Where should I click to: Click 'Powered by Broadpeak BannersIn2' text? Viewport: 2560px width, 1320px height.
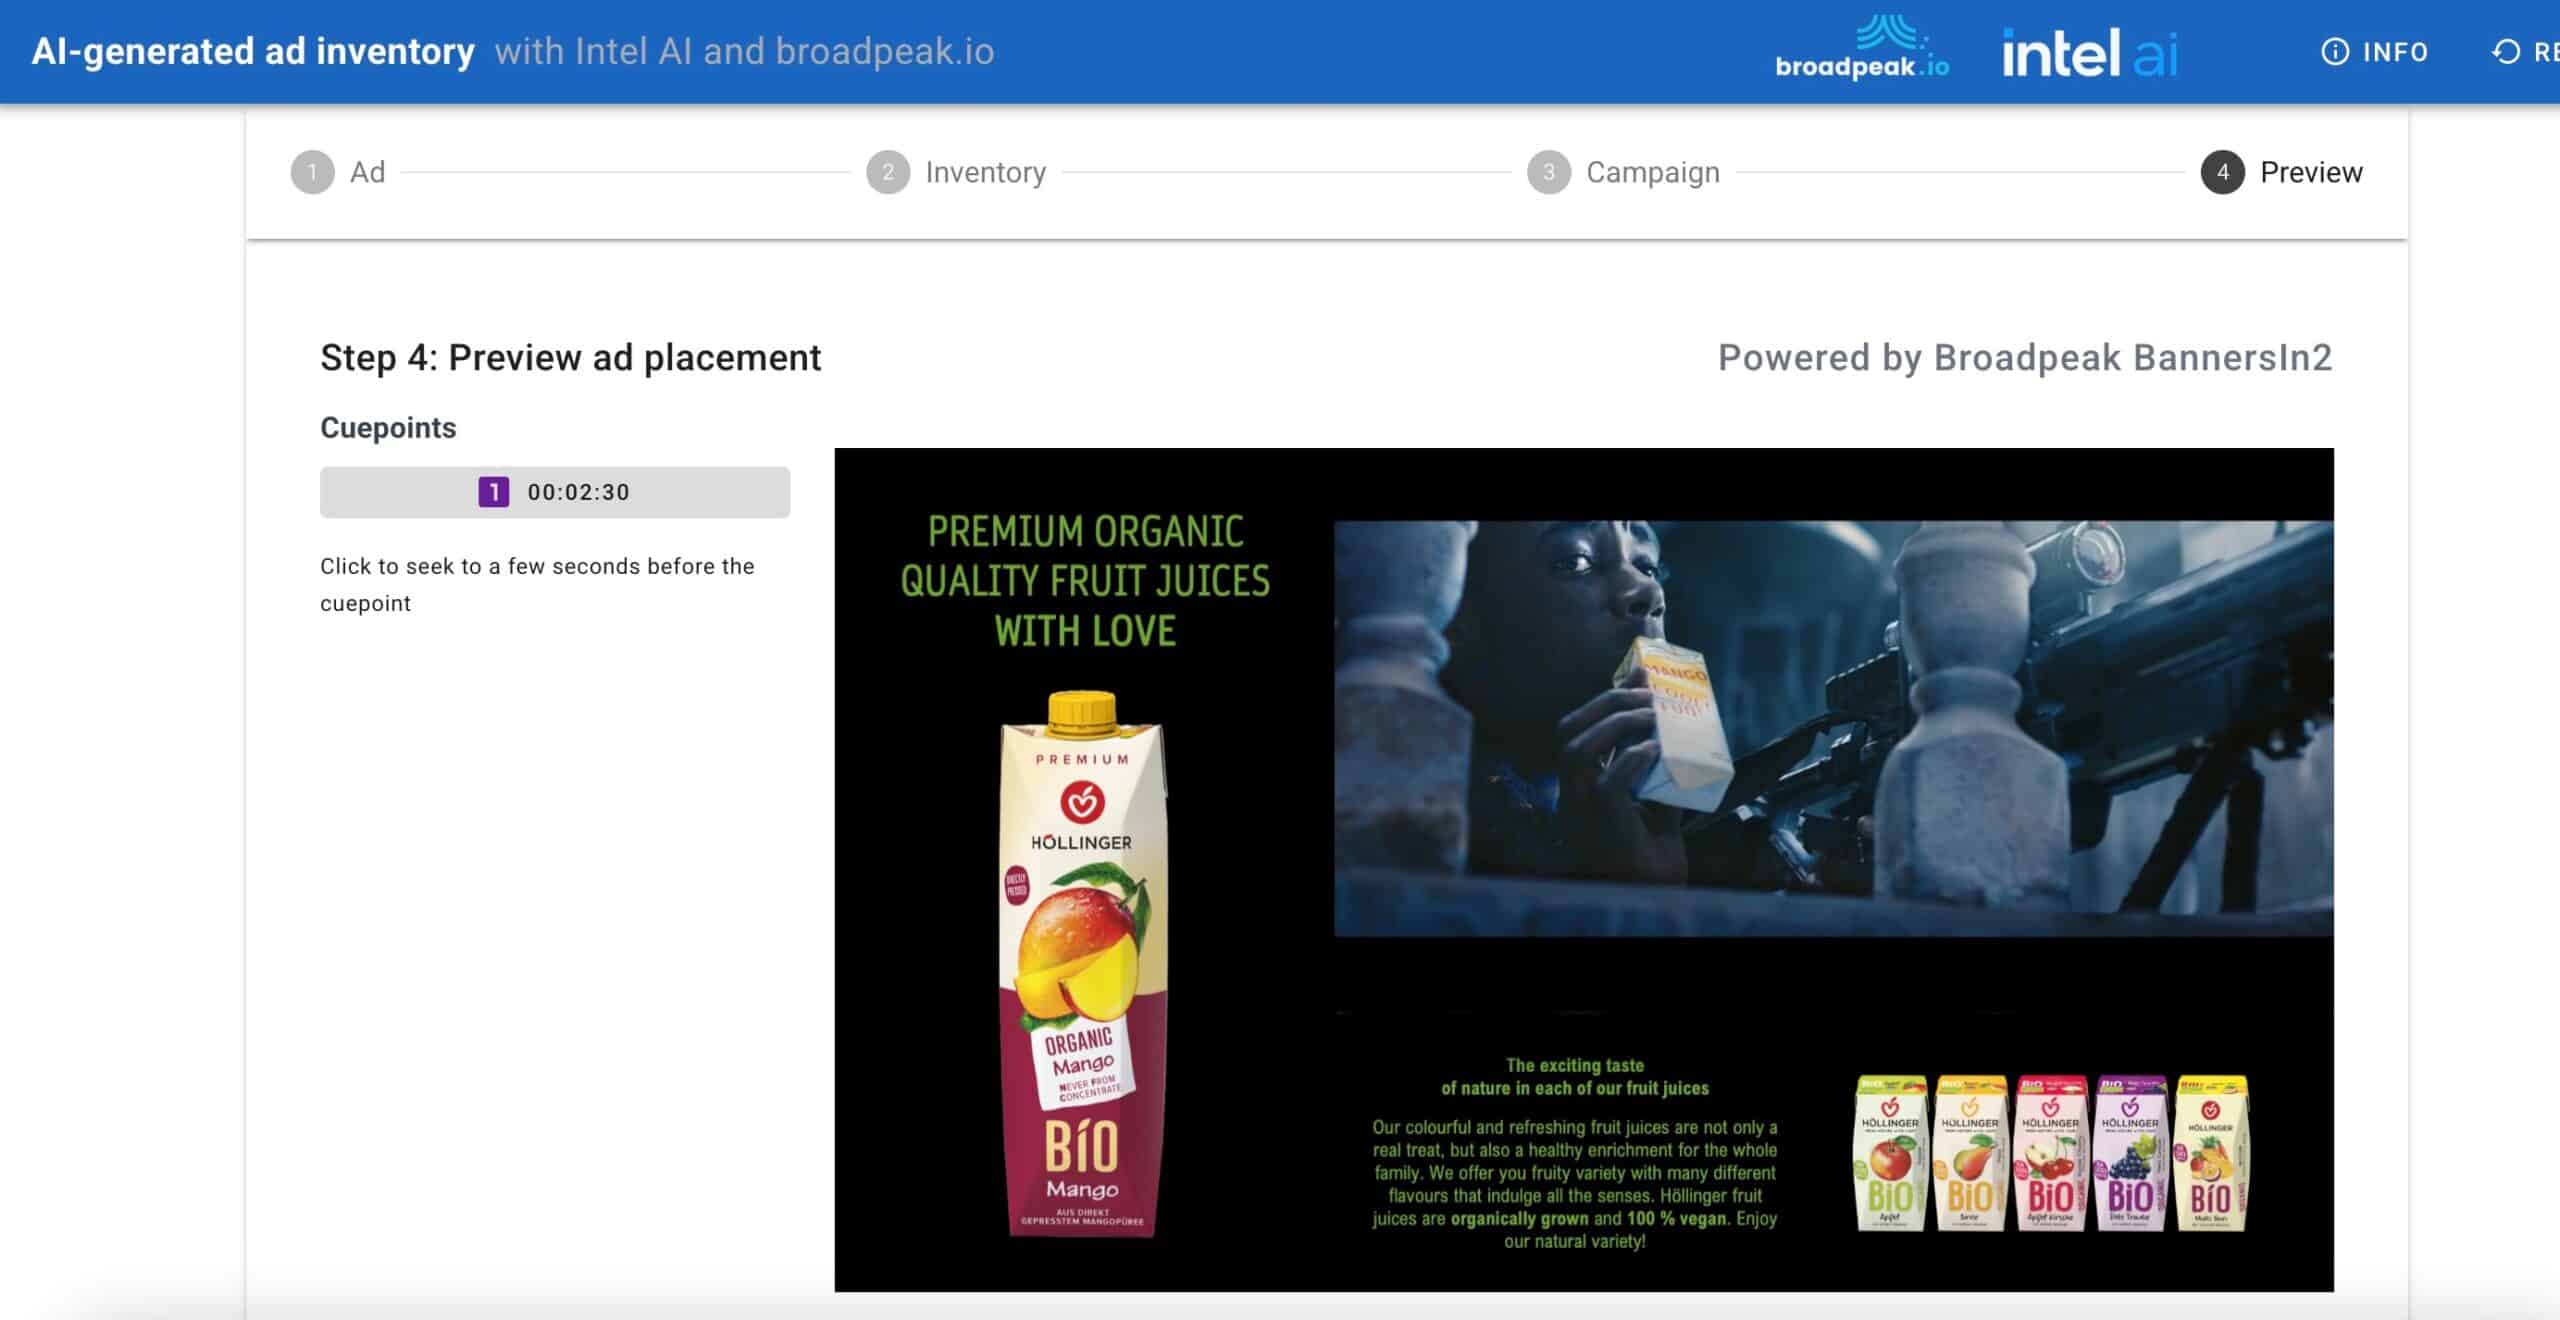click(2025, 358)
